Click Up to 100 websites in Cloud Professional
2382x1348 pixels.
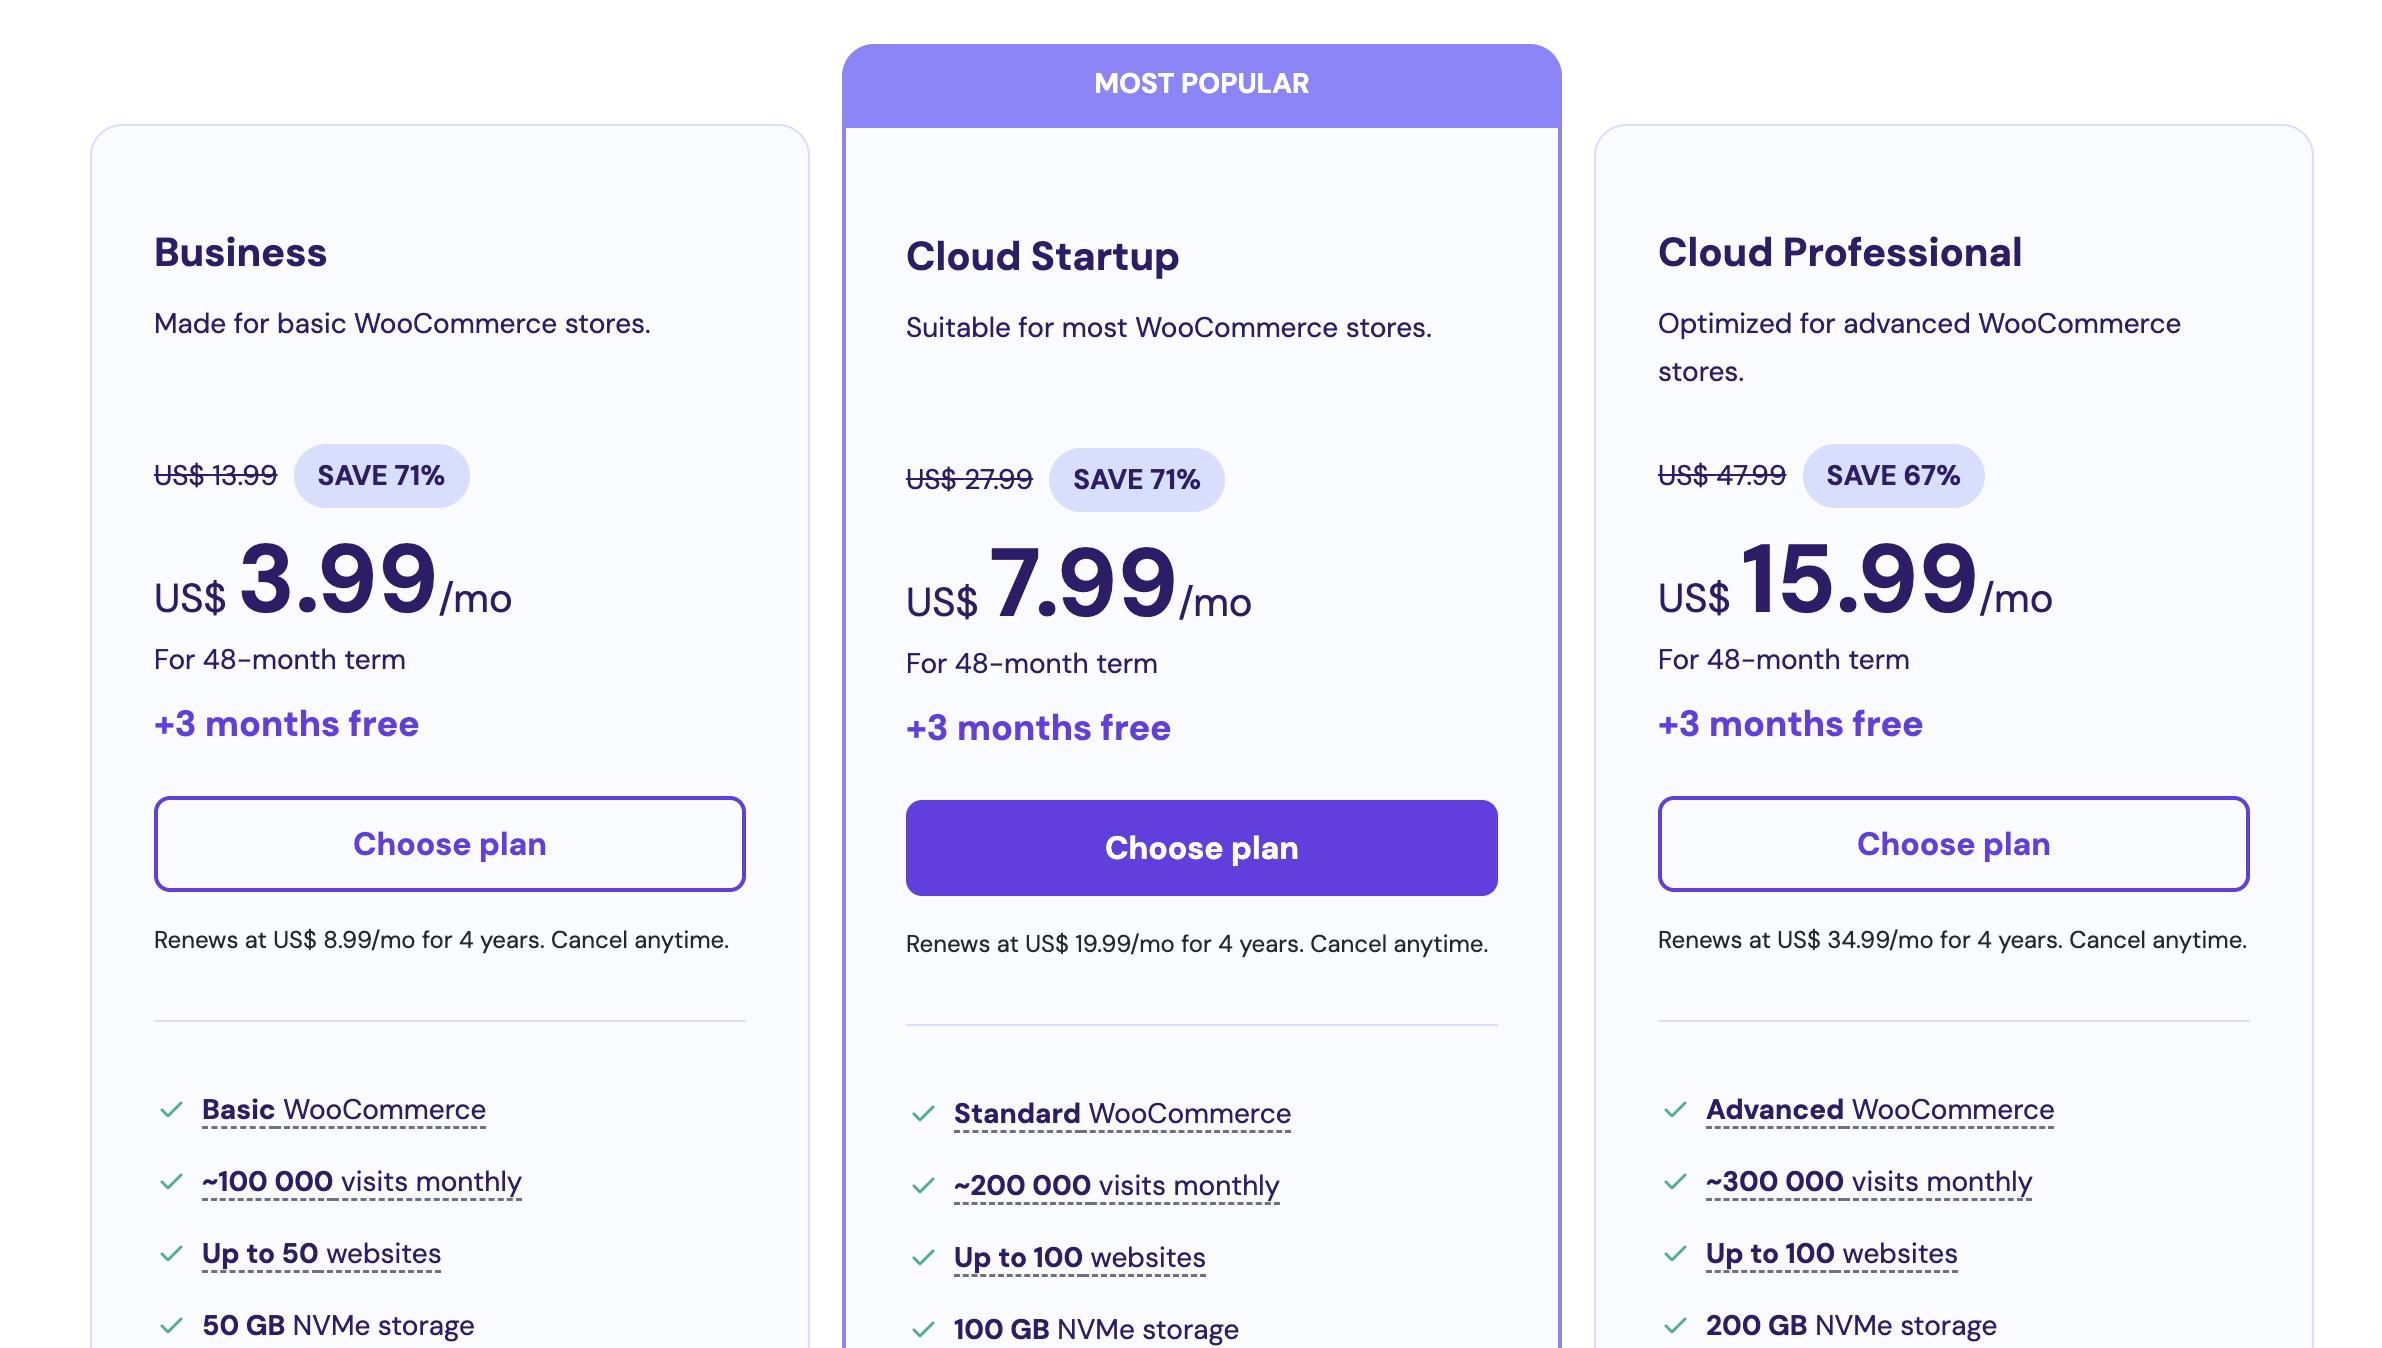[x=1831, y=1254]
